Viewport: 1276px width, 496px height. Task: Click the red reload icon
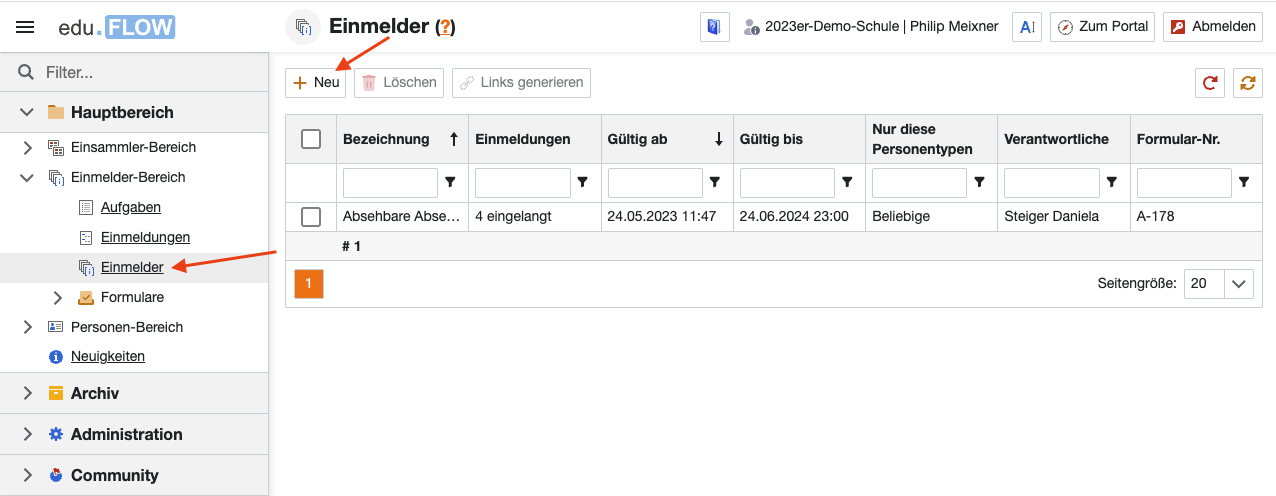(x=1210, y=83)
